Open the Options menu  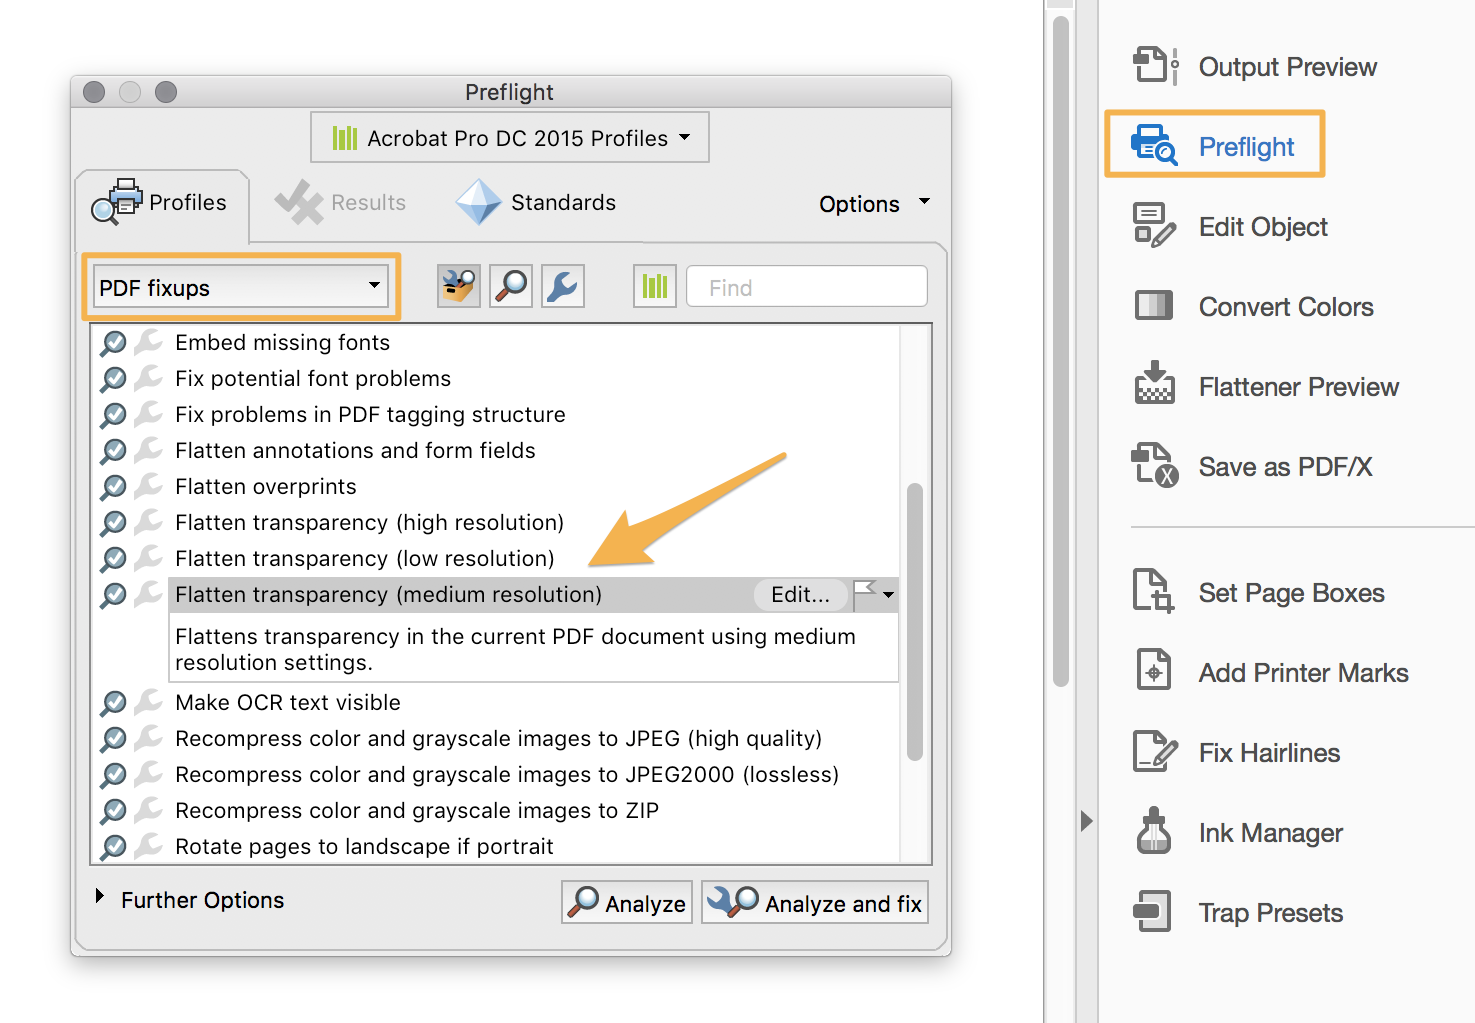coord(874,204)
